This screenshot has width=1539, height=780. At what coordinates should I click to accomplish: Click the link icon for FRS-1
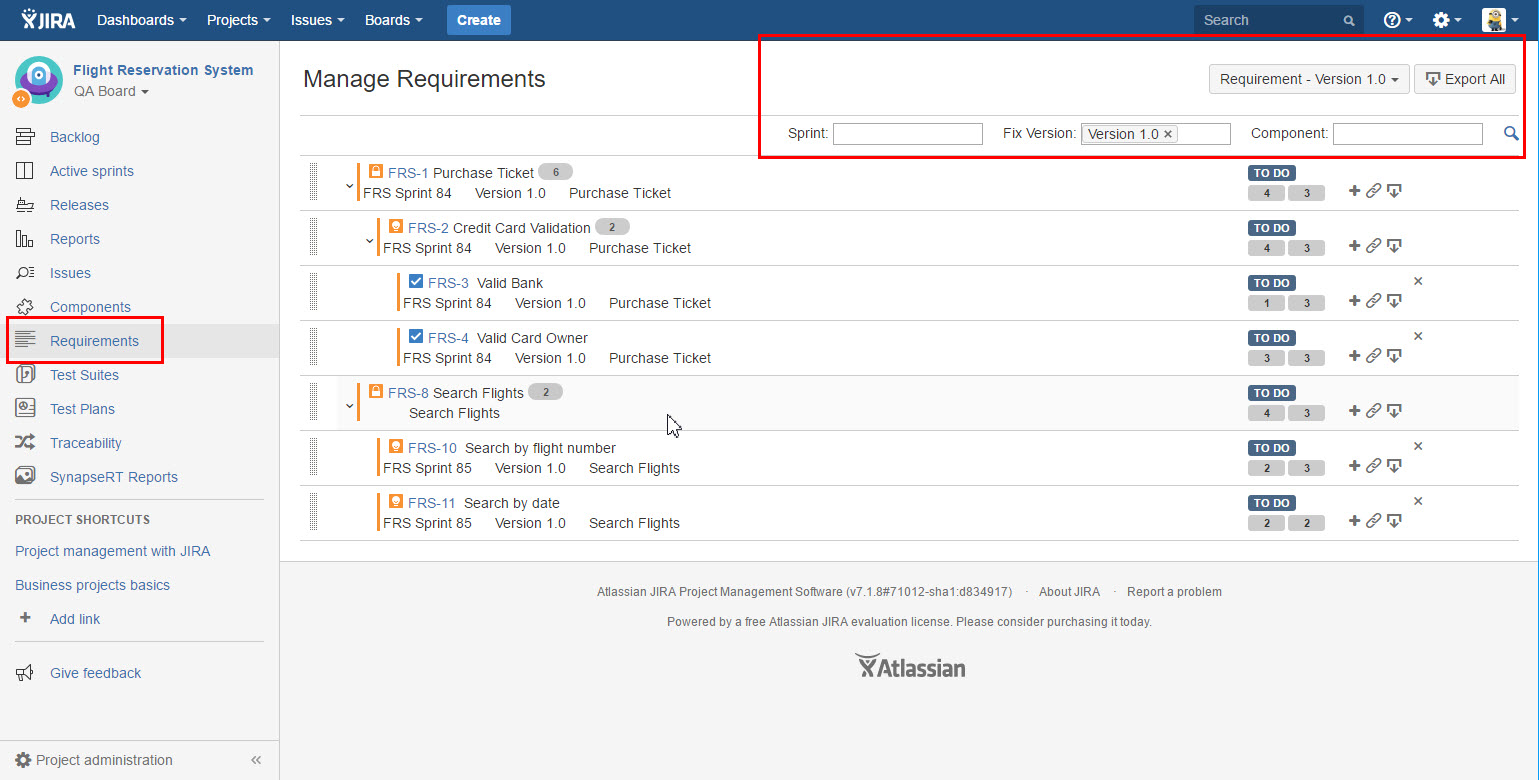point(1374,191)
